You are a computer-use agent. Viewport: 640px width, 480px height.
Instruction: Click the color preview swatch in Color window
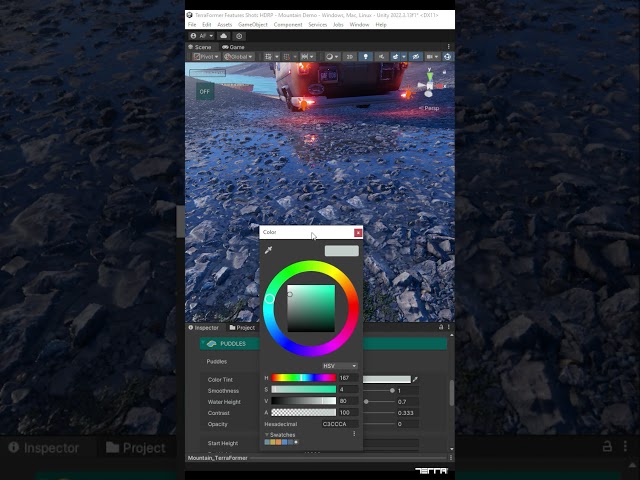coord(342,251)
